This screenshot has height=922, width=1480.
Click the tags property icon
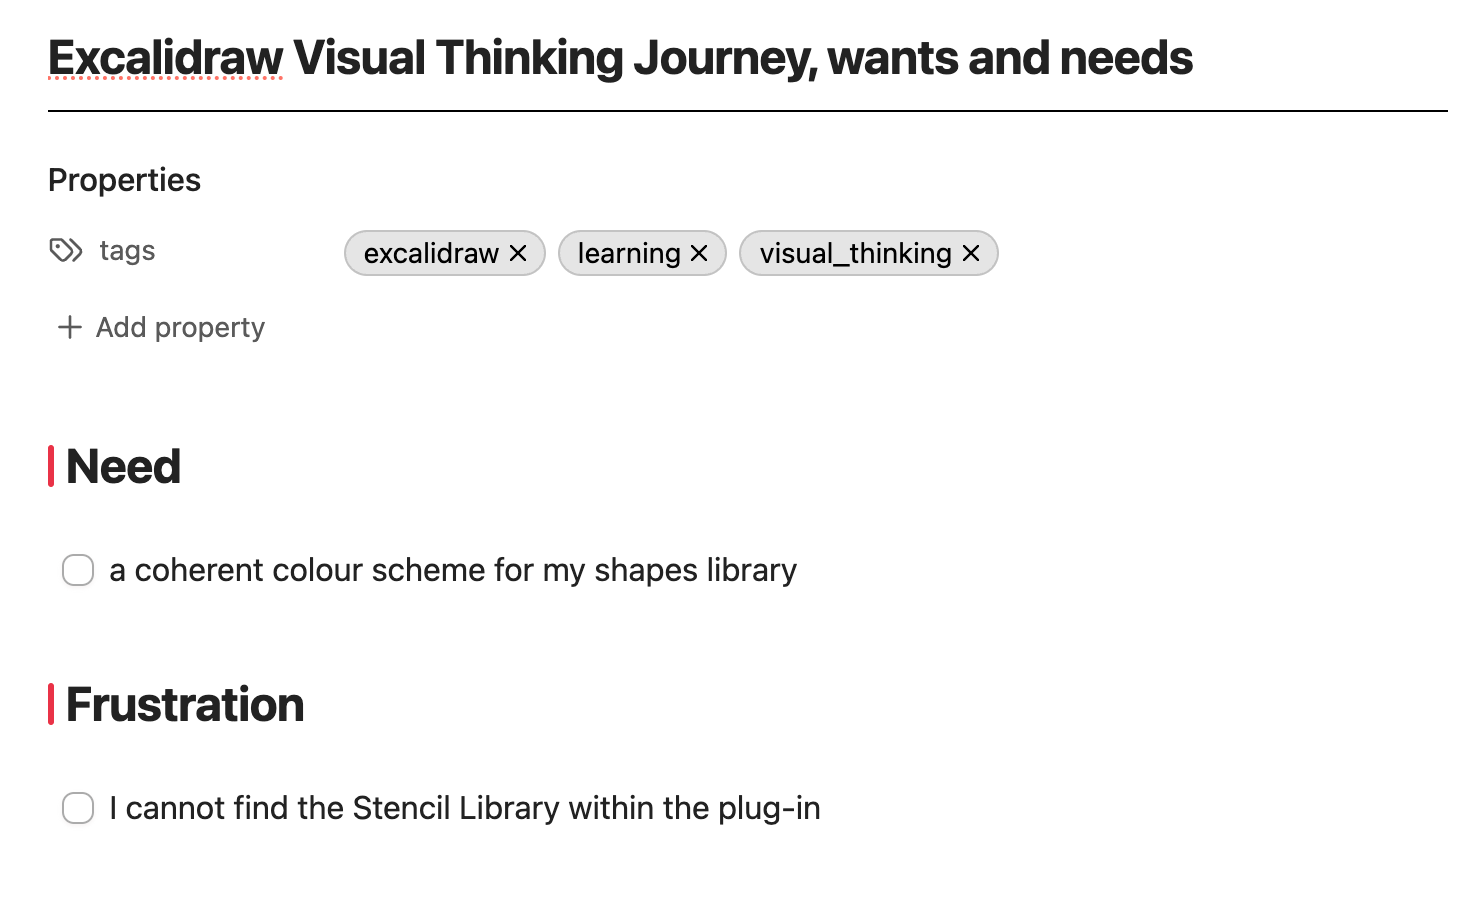coord(66,250)
